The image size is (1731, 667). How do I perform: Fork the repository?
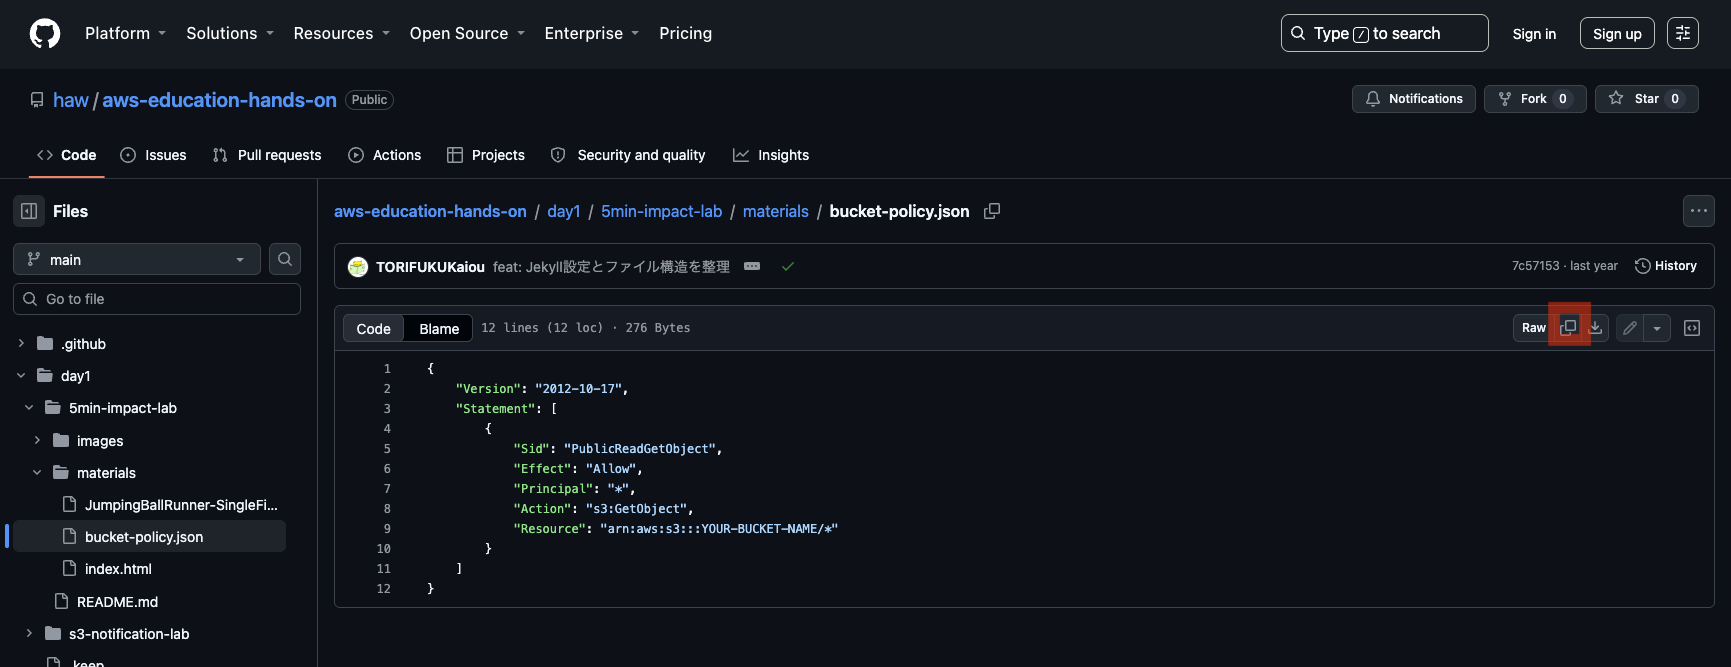(x=1535, y=98)
